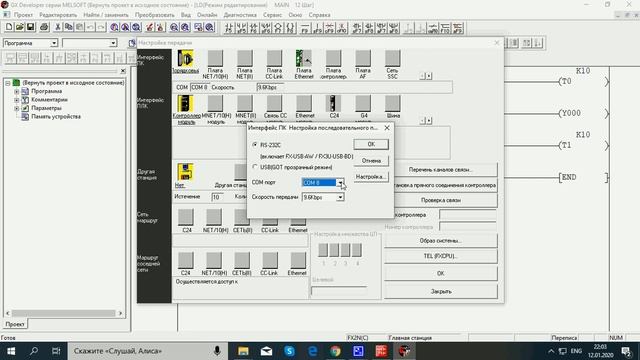
Task: Select the Плата AF board icon
Action: pyautogui.click(x=363, y=58)
